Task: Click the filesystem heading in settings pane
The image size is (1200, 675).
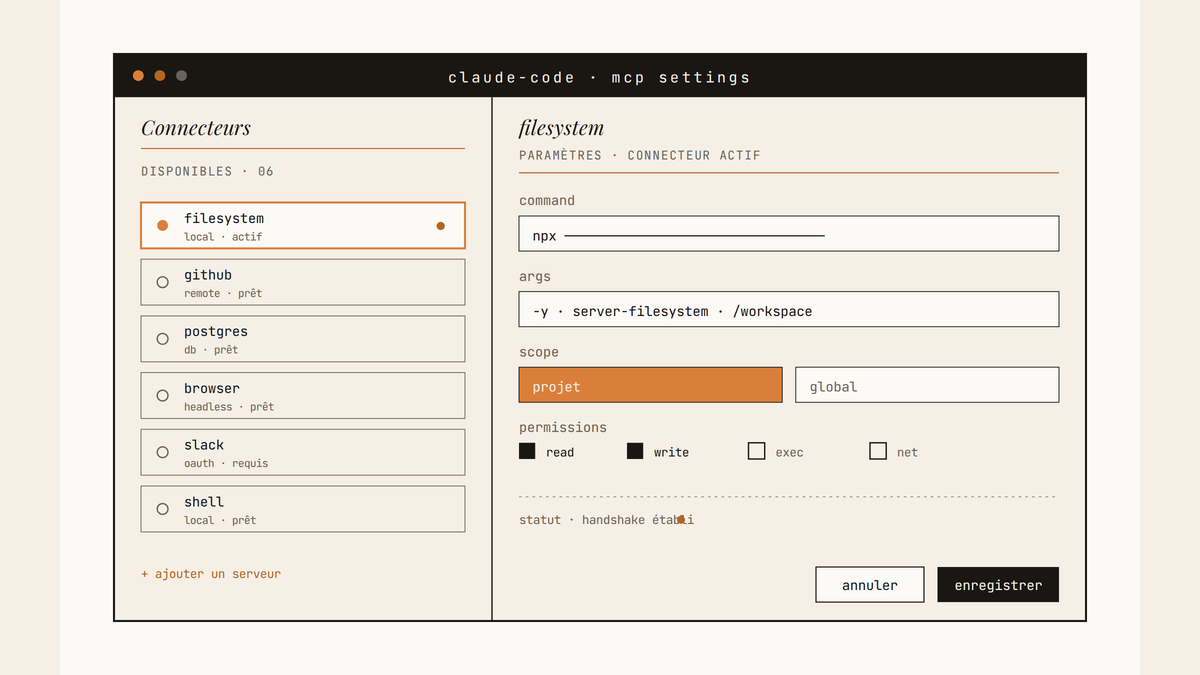Action: point(561,128)
